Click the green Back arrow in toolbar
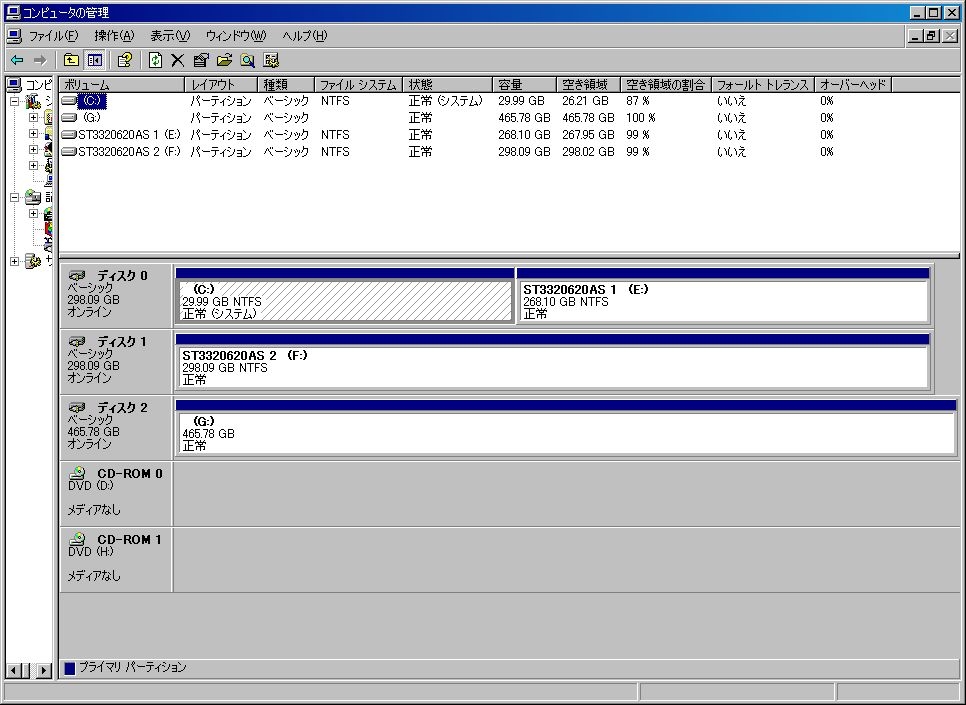This screenshot has height=705, width=966. 17,60
